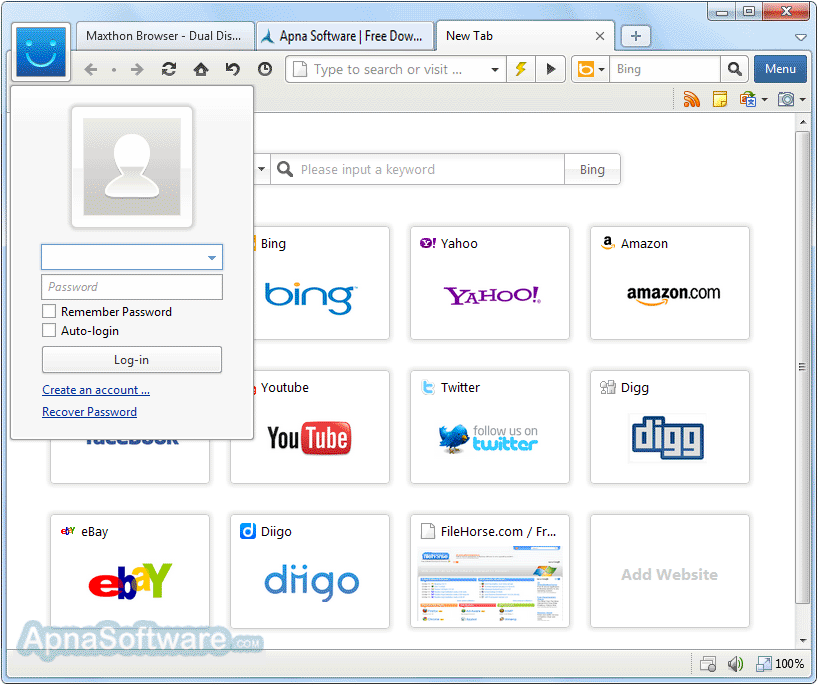Viewport: 818px width, 685px height.
Task: Open the snap tool dropdown arrow
Action: [x=803, y=99]
